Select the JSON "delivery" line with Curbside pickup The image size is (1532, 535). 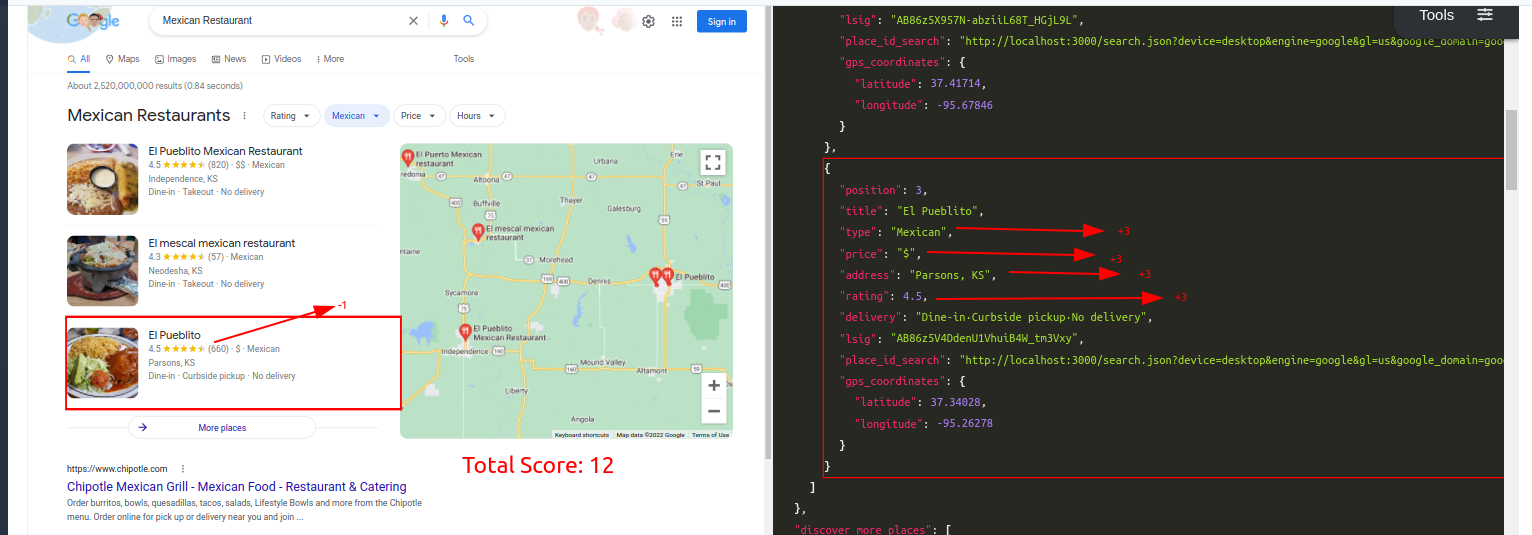pos(998,317)
